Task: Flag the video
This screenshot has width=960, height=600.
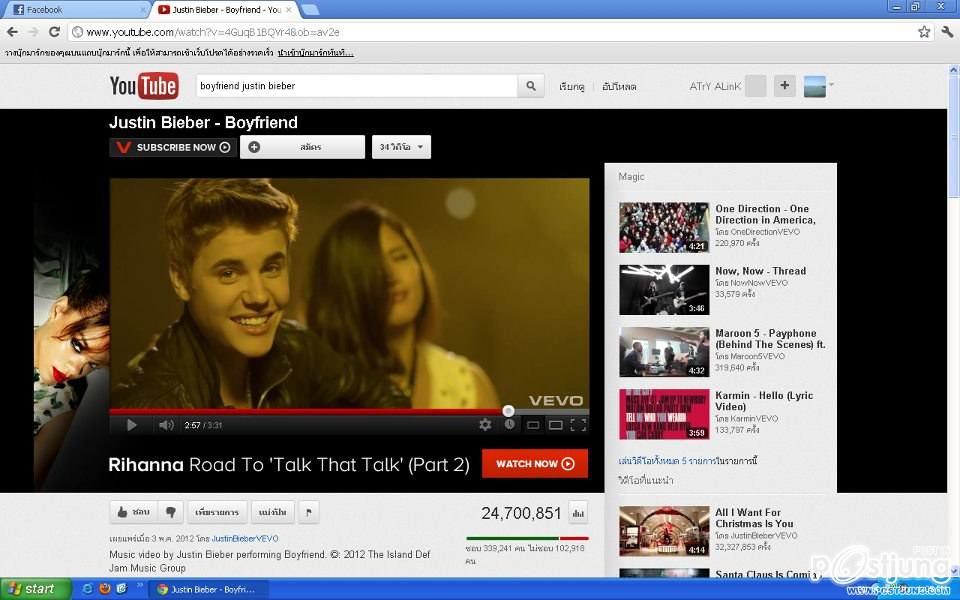Action: click(x=309, y=512)
